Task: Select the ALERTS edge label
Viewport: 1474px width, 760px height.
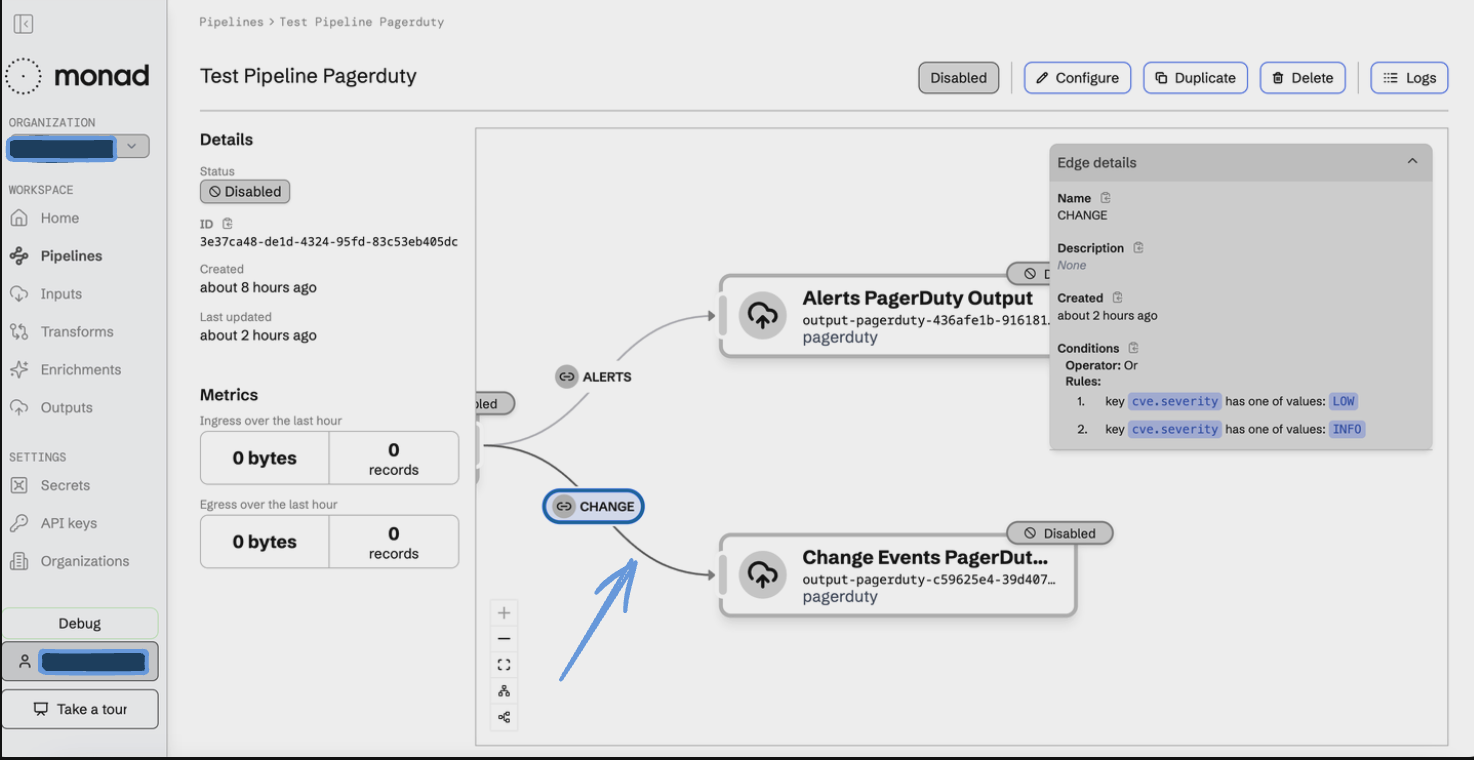Action: coord(595,377)
